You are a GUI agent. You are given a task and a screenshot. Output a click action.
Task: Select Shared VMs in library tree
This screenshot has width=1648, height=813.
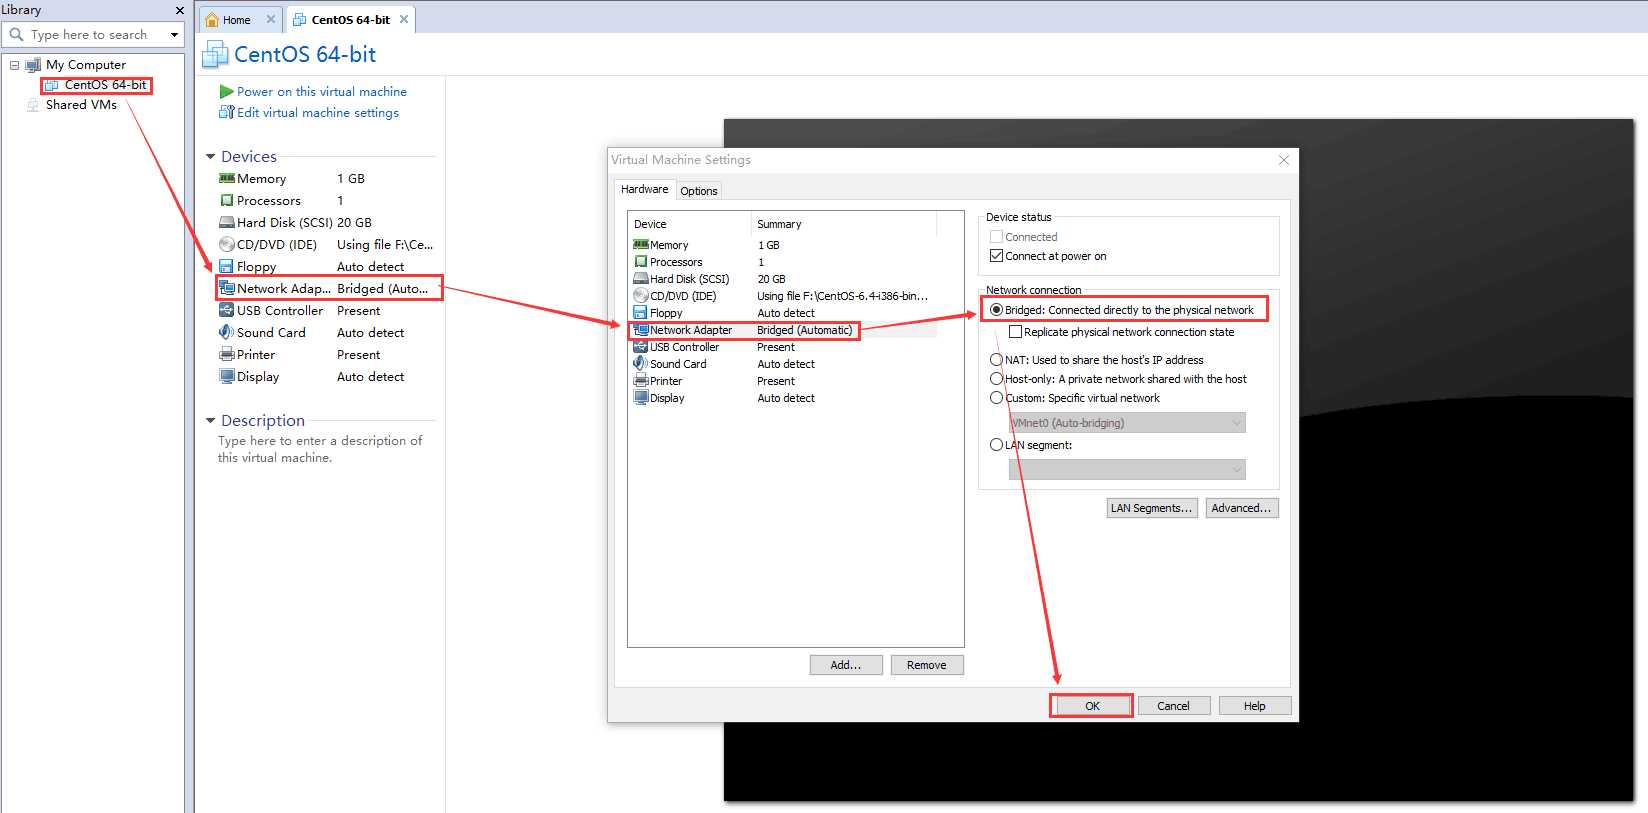click(81, 105)
